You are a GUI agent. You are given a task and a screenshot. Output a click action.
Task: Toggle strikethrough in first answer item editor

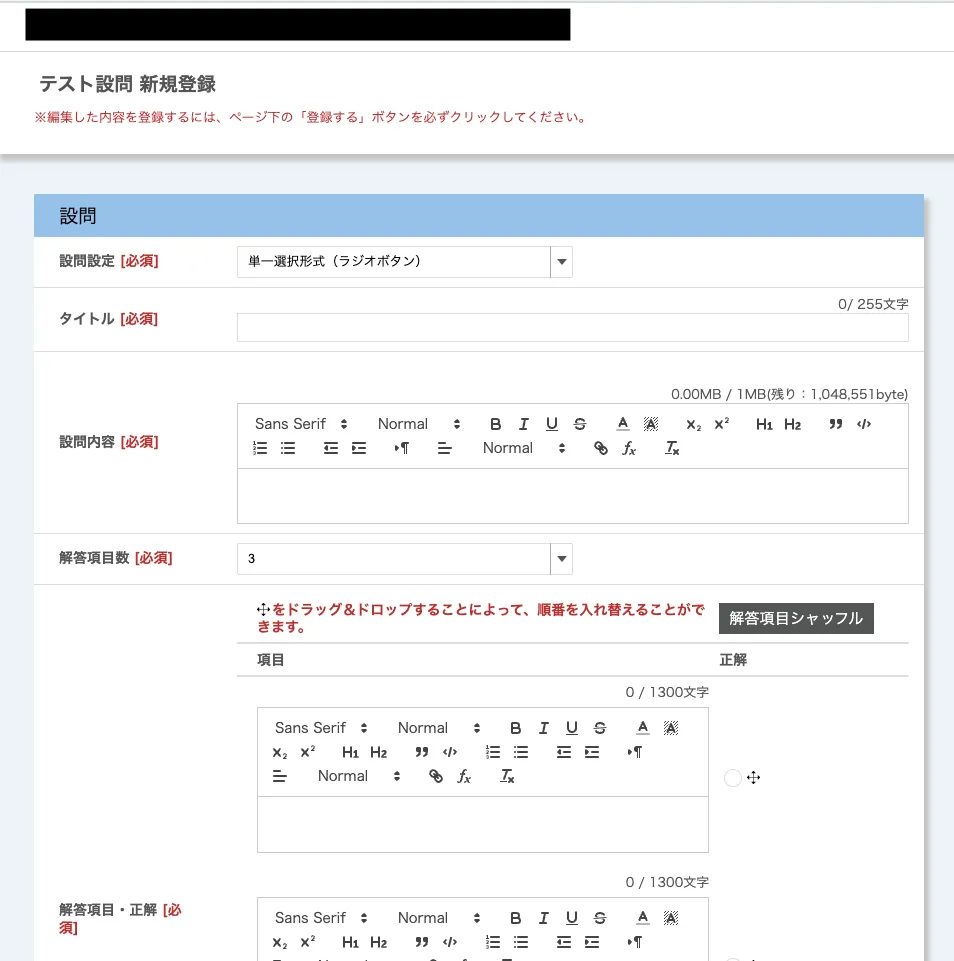coord(600,728)
